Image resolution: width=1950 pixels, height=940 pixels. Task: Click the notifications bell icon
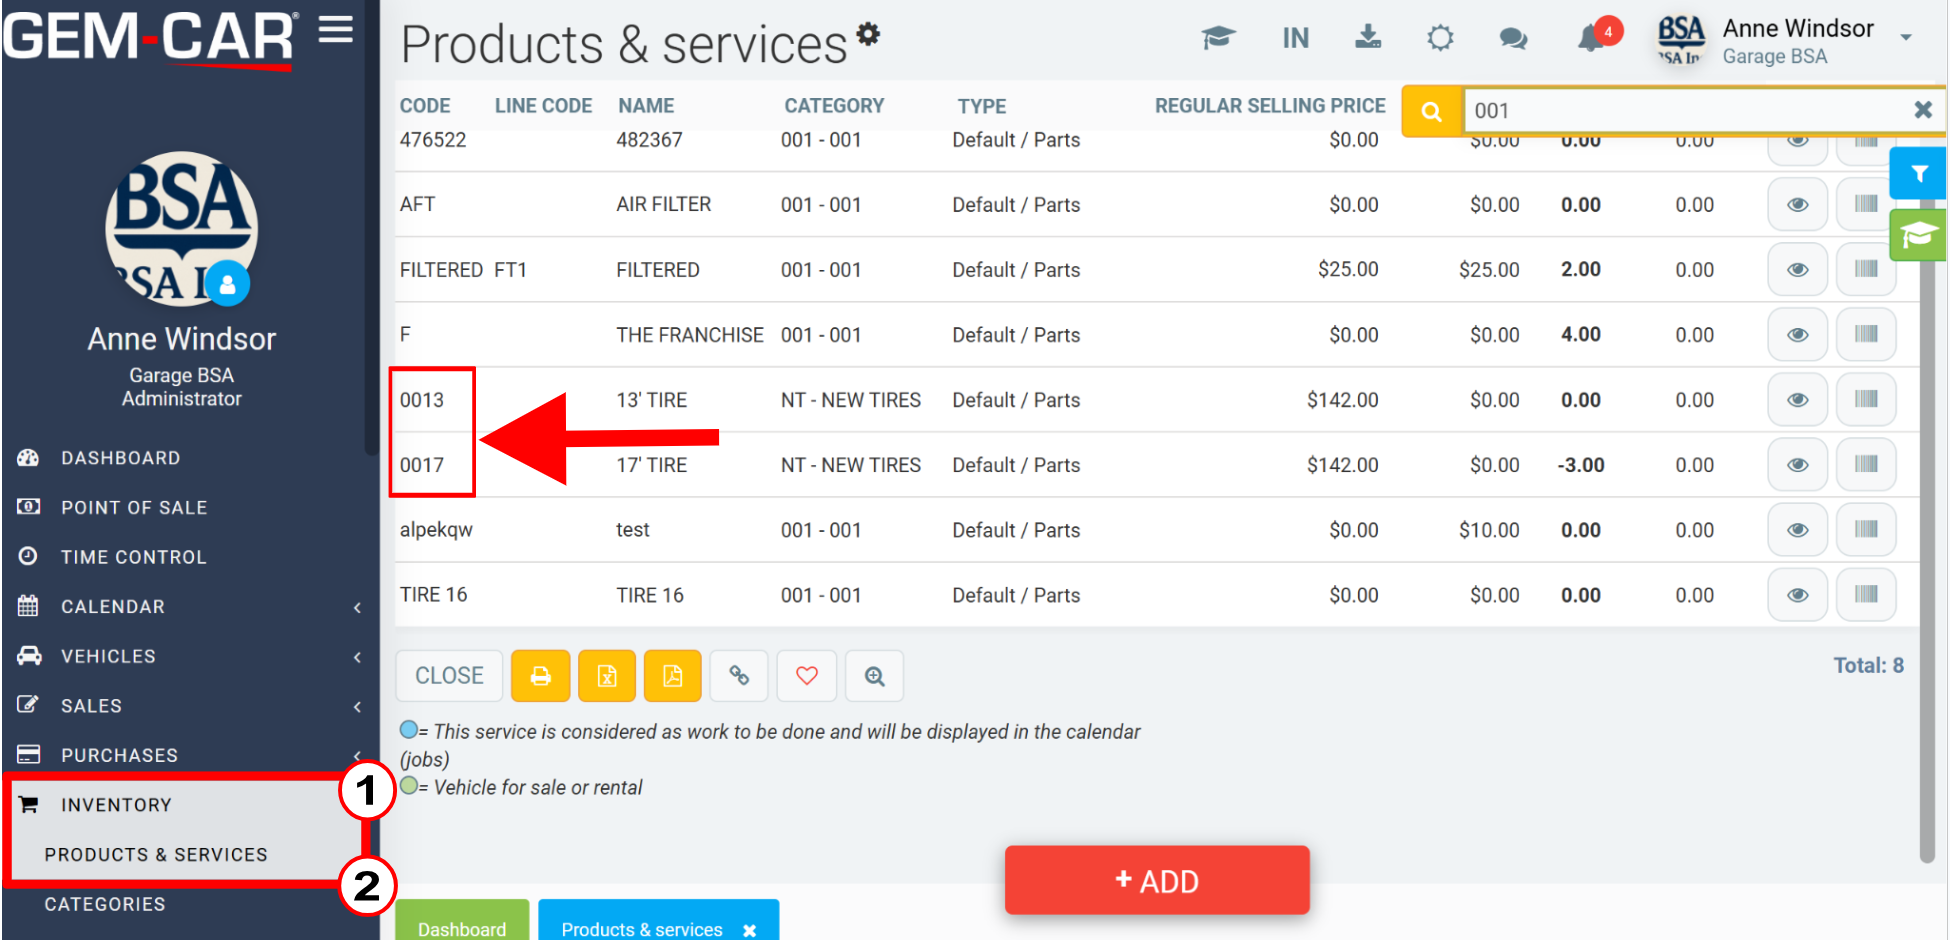pyautogui.click(x=1590, y=39)
